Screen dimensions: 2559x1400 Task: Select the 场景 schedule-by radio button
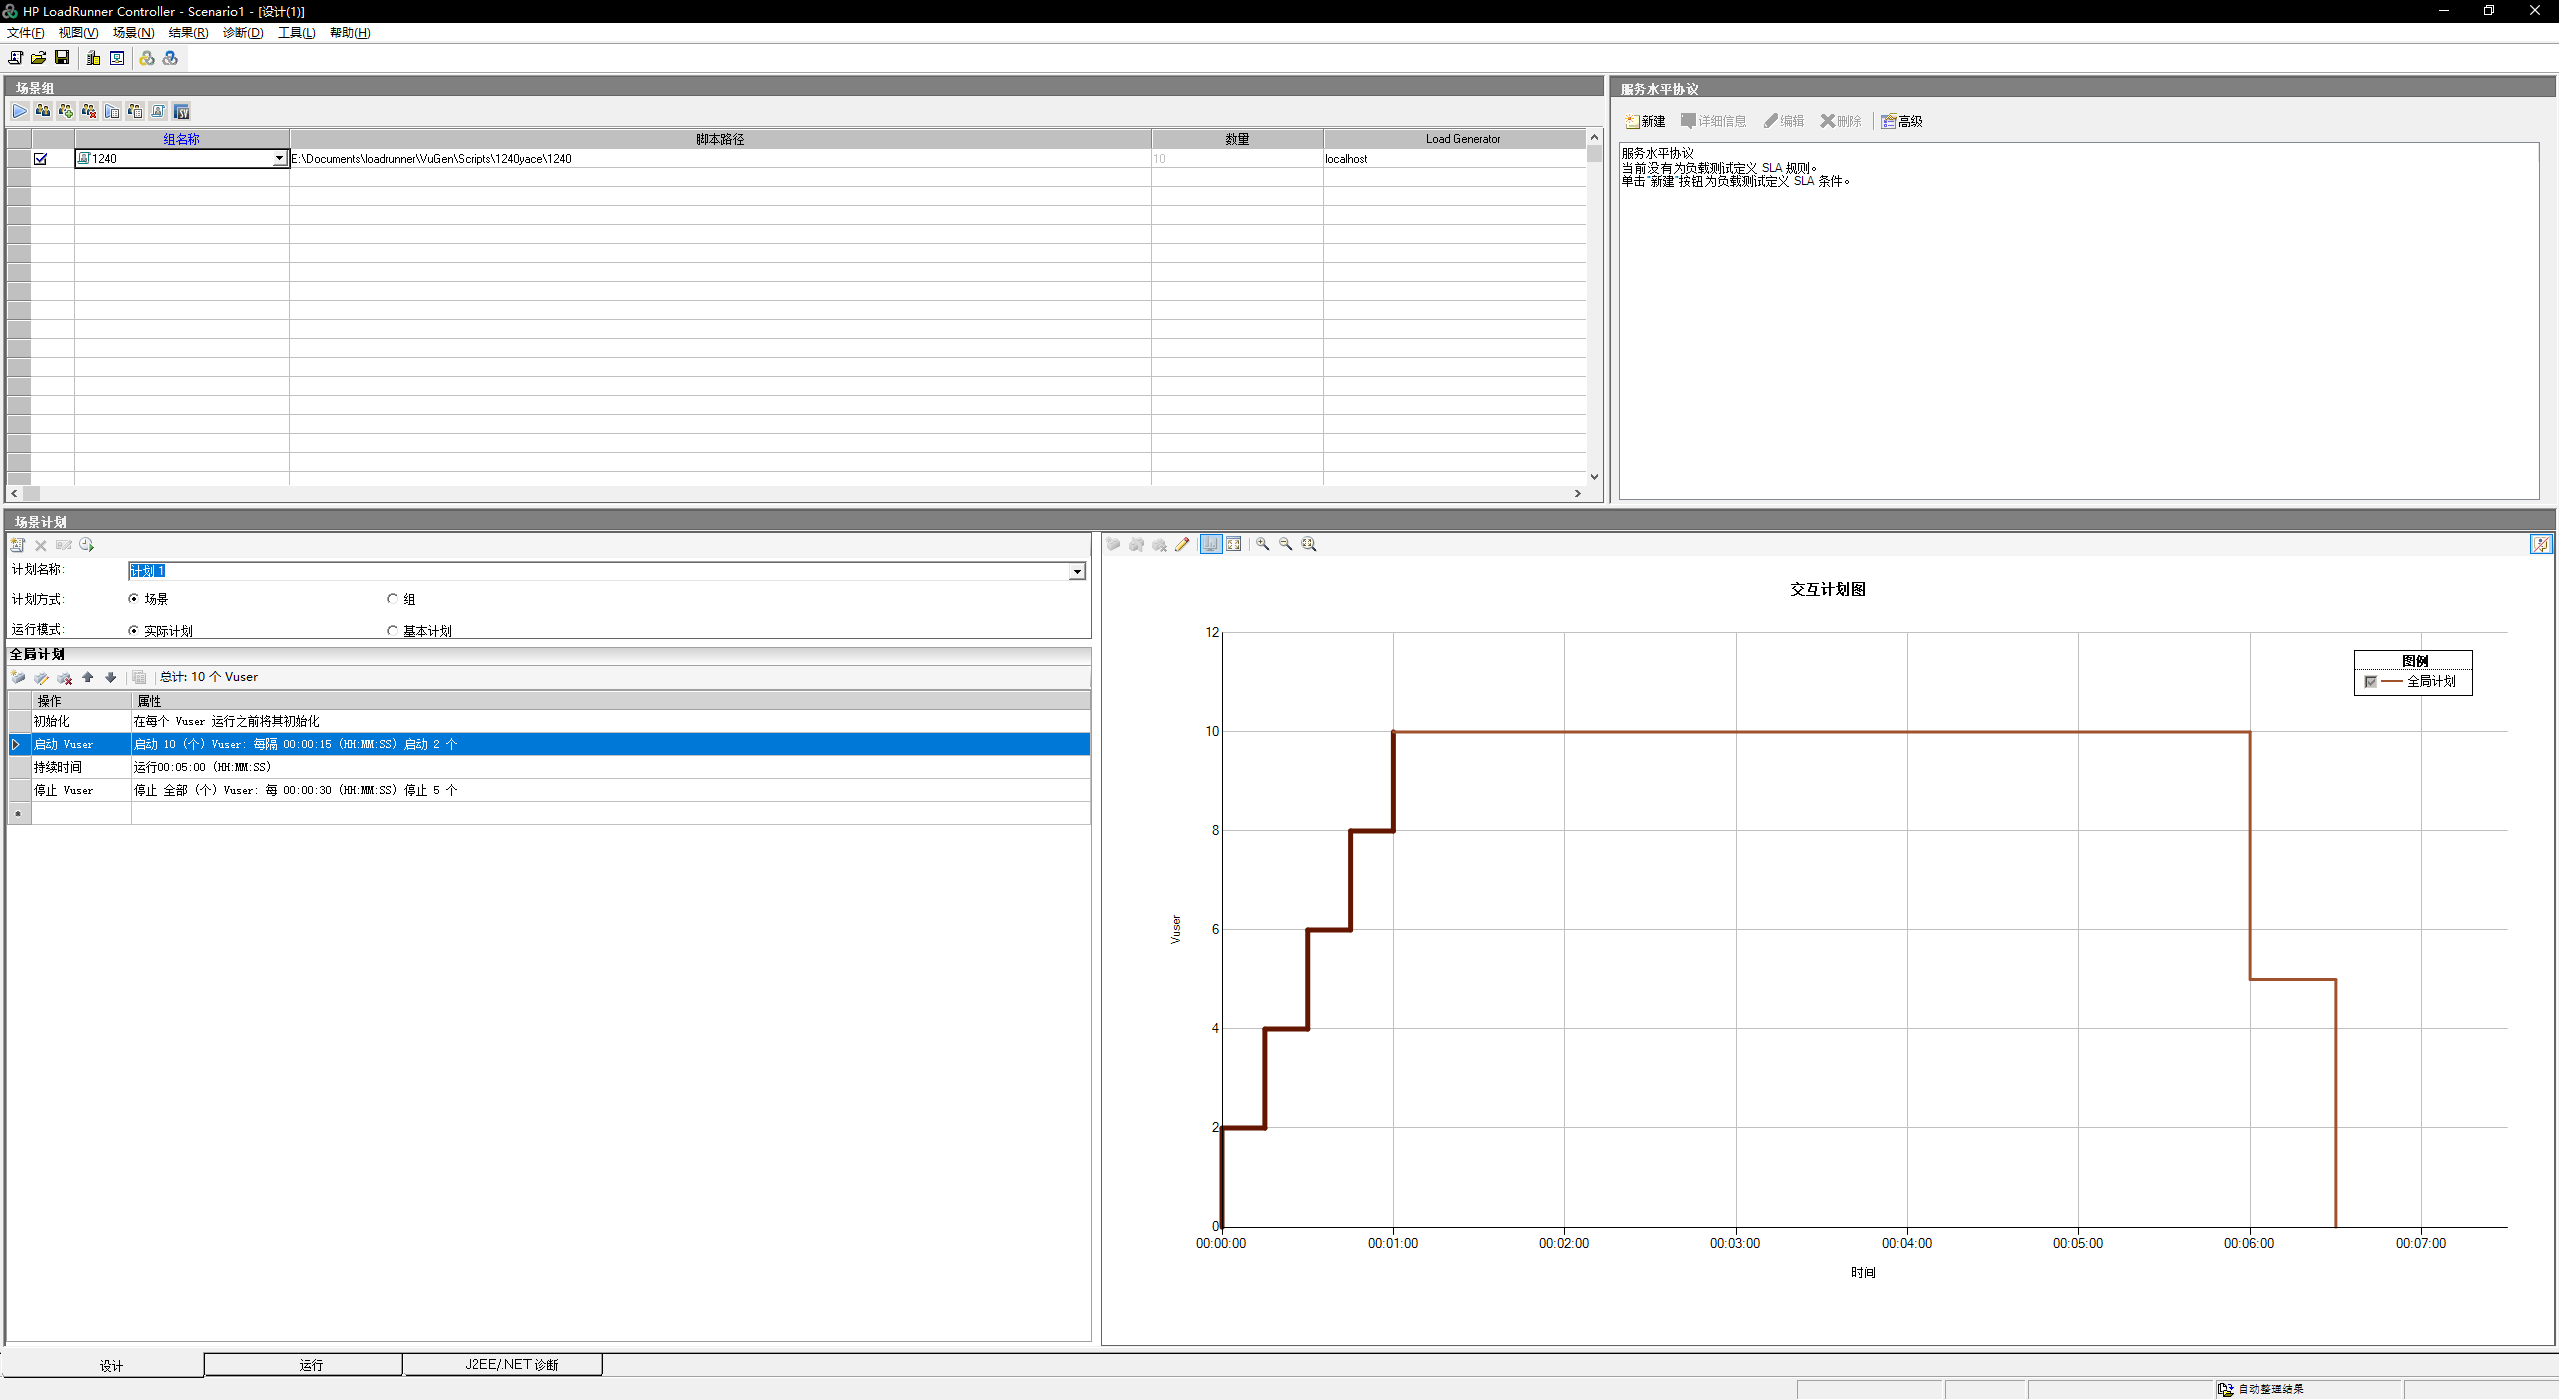click(133, 598)
